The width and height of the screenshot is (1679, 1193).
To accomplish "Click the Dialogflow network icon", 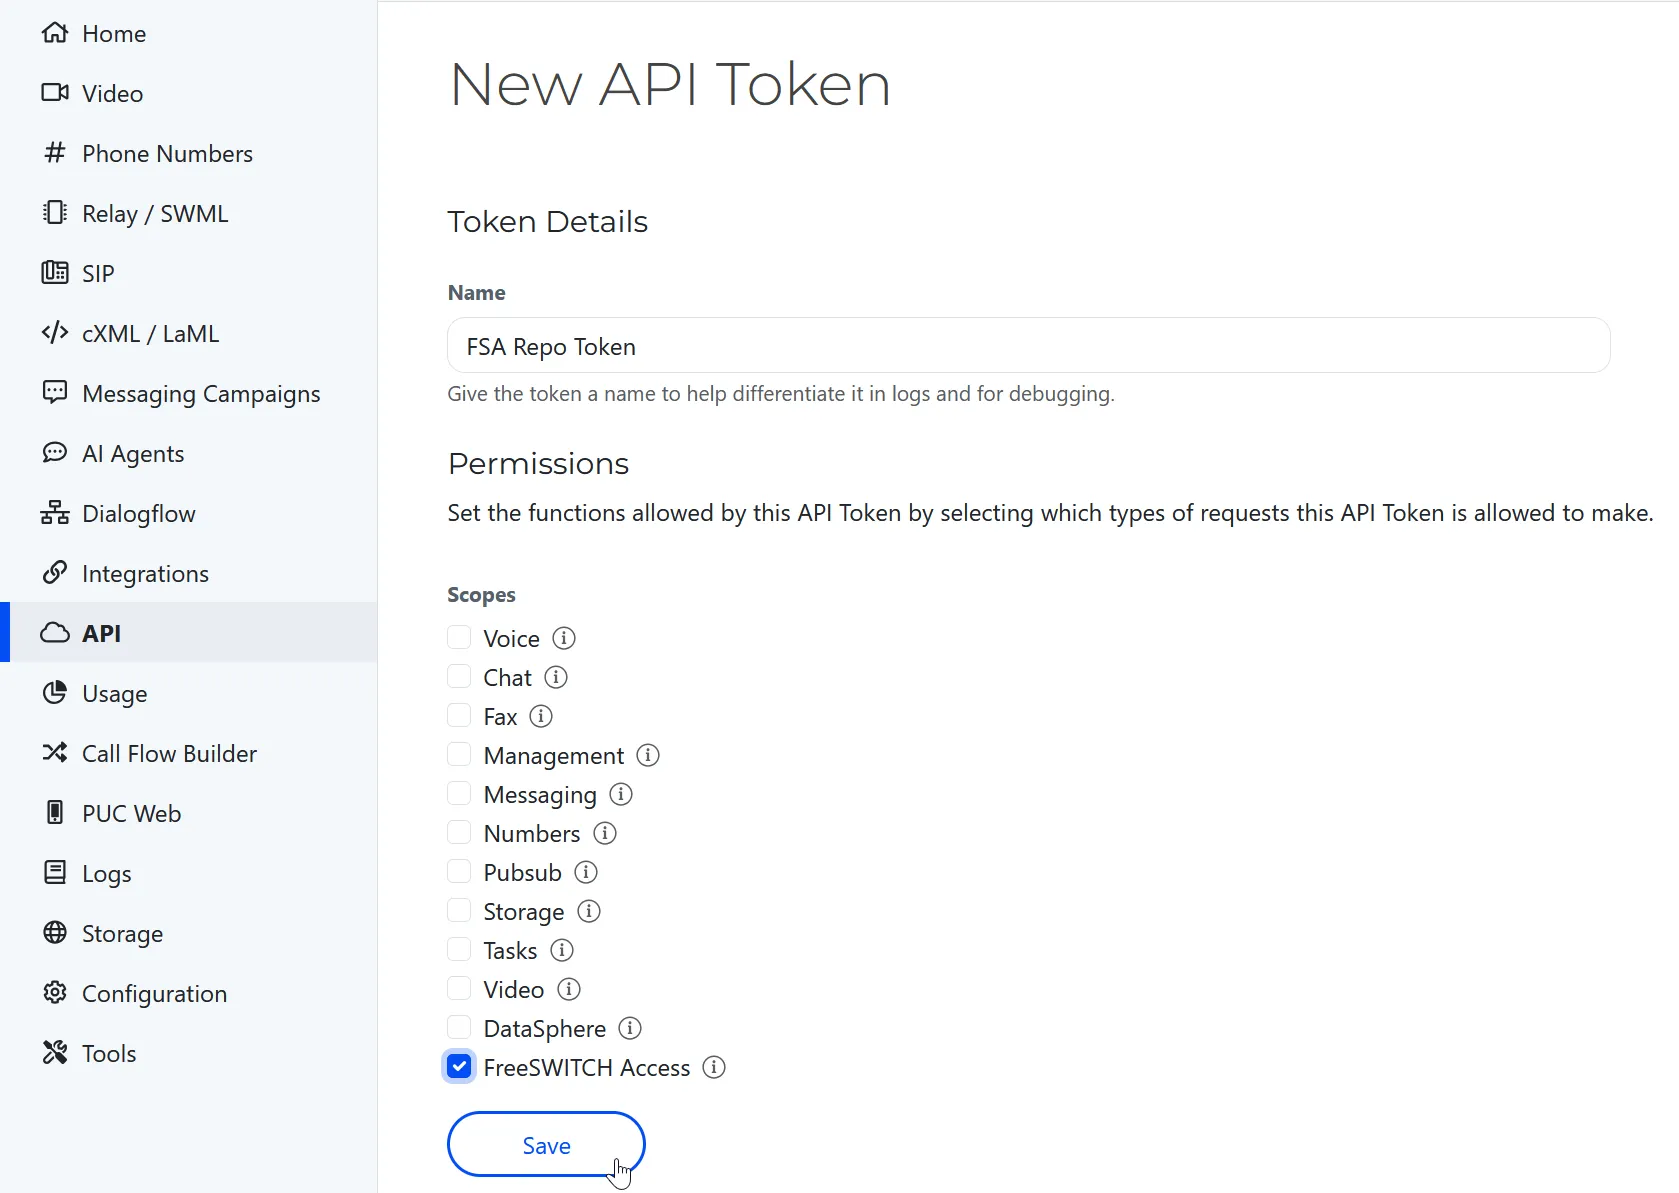I will [55, 513].
